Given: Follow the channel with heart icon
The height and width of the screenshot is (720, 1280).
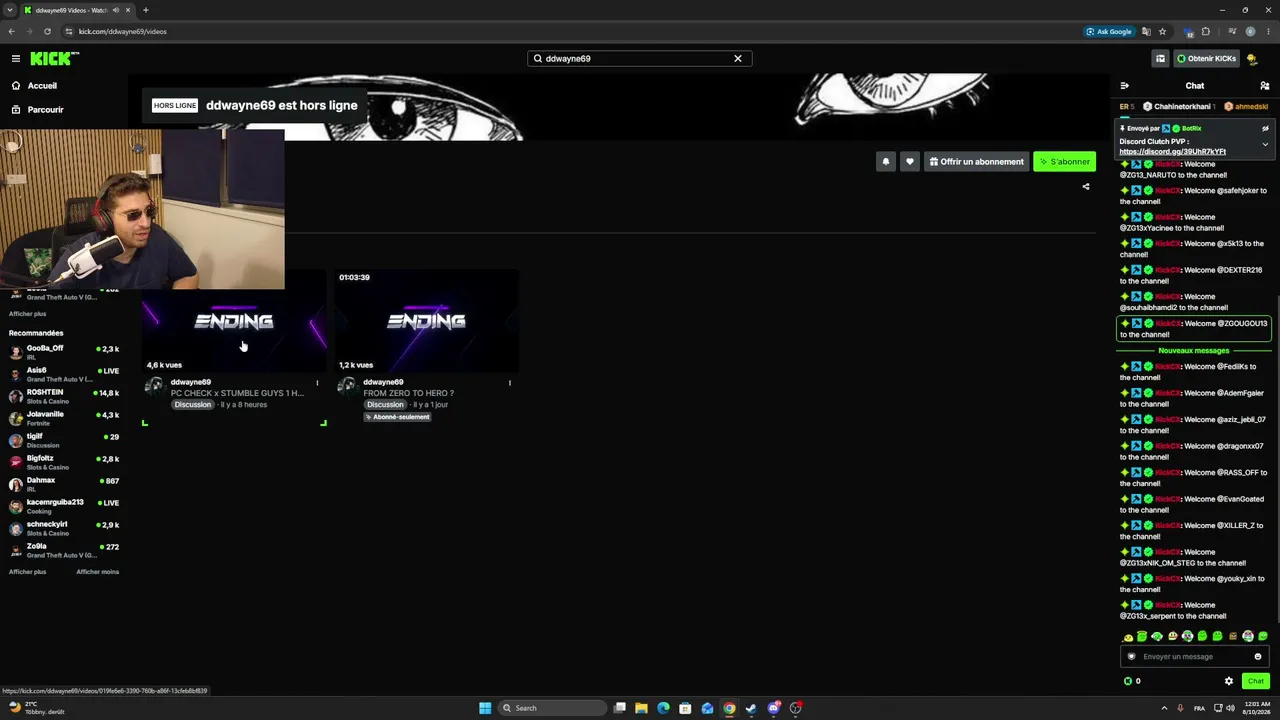Looking at the screenshot, I should [909, 161].
